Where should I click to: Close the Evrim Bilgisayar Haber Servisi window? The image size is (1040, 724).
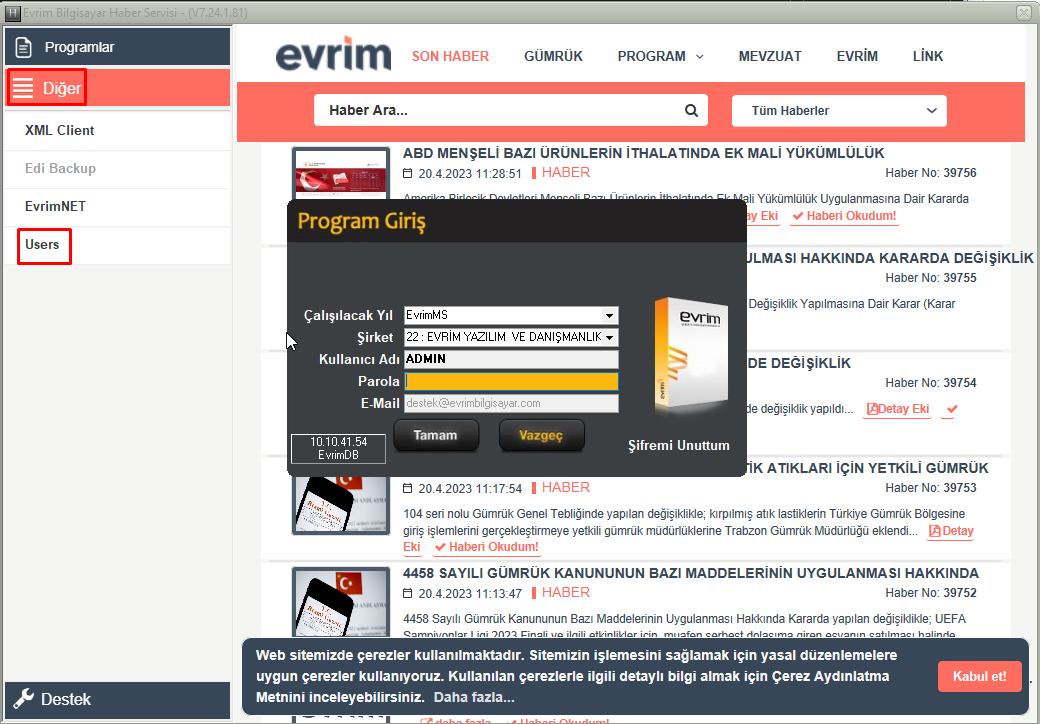[x=1023, y=12]
